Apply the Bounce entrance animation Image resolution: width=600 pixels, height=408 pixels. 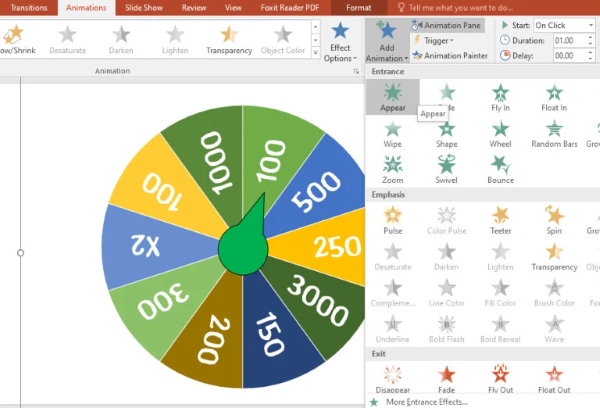click(500, 170)
